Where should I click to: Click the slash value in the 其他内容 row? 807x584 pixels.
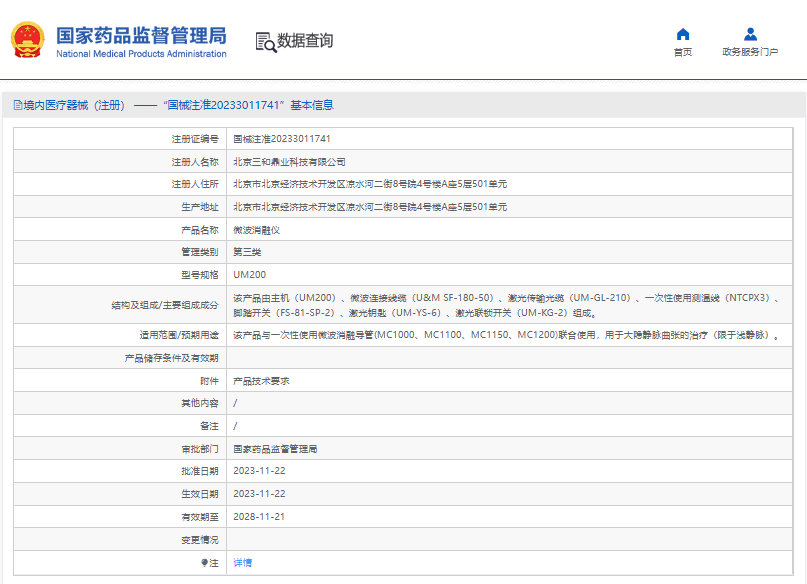pyautogui.click(x=235, y=403)
